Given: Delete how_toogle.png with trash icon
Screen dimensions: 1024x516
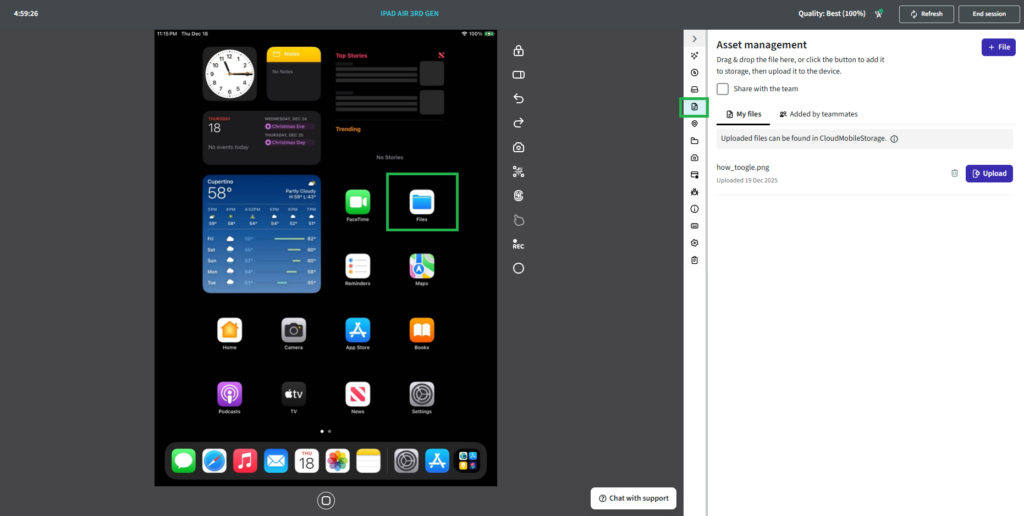Looking at the screenshot, I should (954, 173).
